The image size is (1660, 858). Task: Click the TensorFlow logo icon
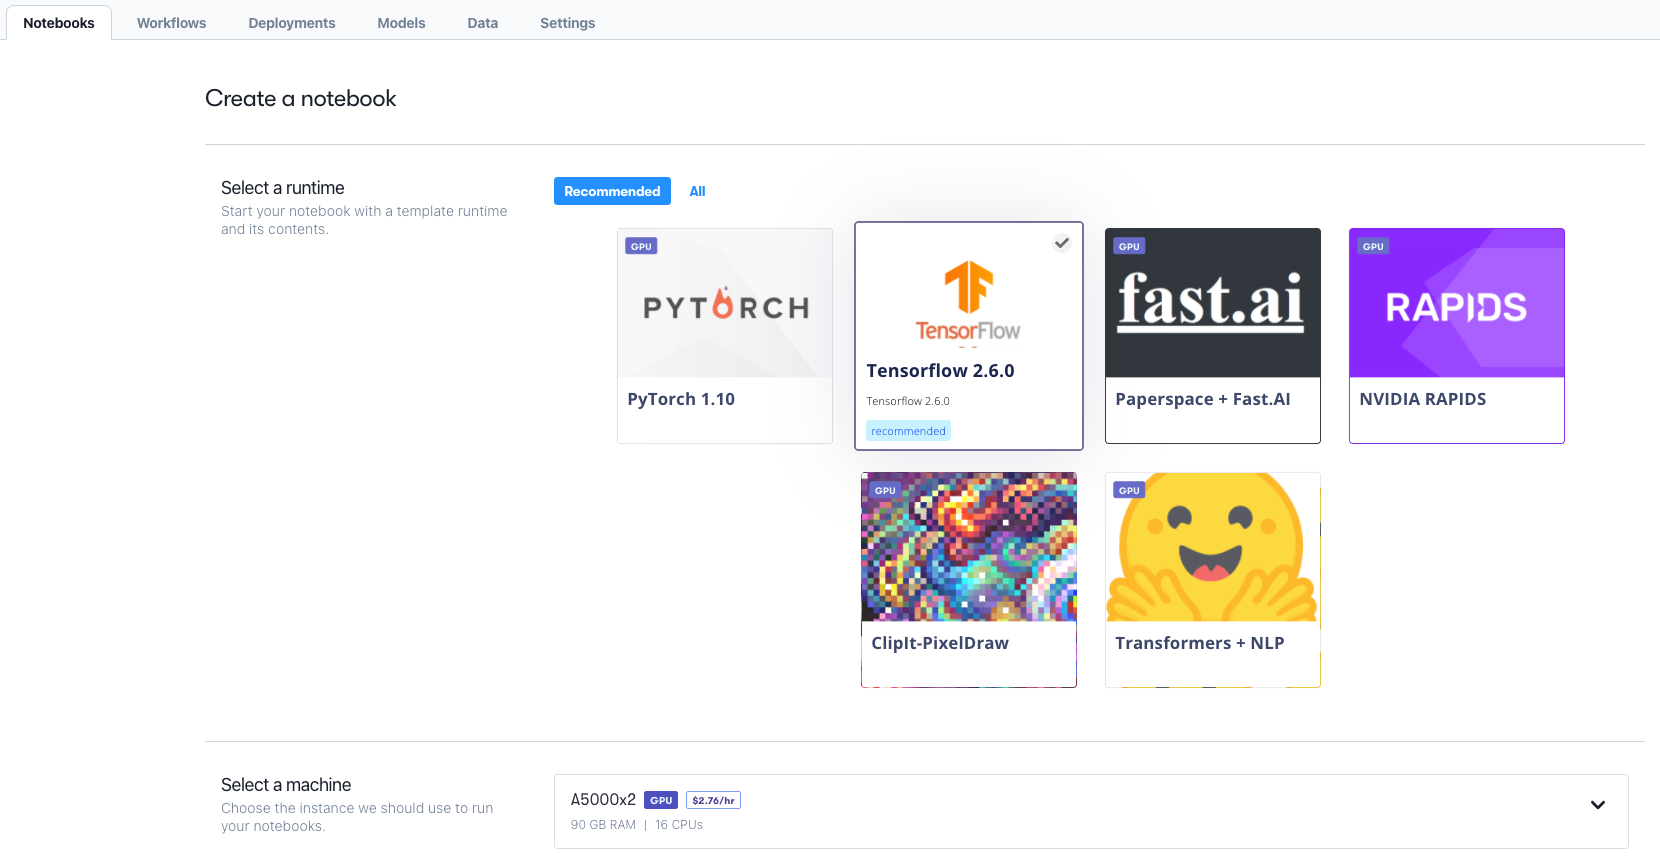click(968, 300)
